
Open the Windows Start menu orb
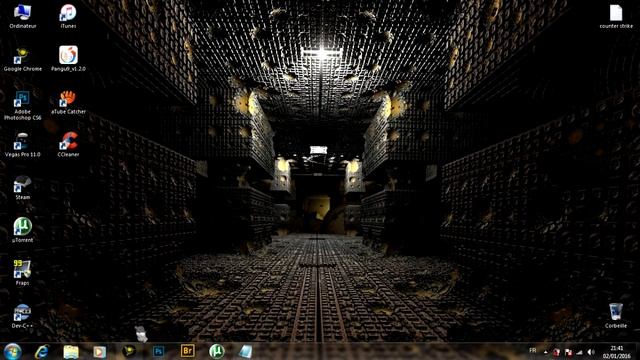coord(13,351)
